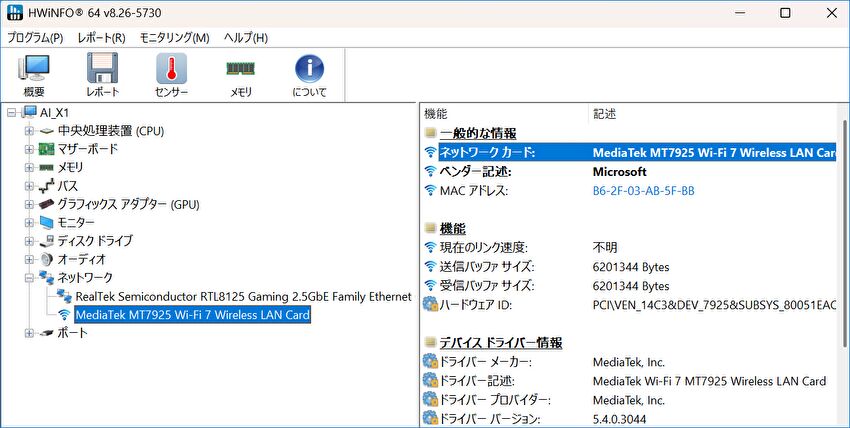The width and height of the screenshot is (850, 428).
Task: Click the ドライバー記述 row label
Action: pos(477,381)
